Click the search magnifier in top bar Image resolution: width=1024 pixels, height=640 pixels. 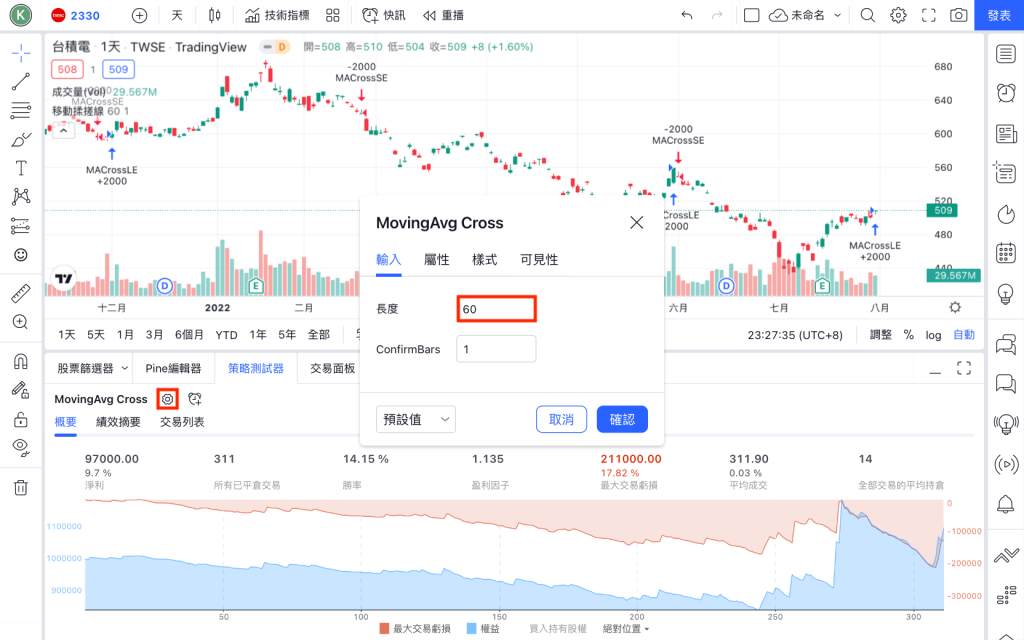point(867,16)
